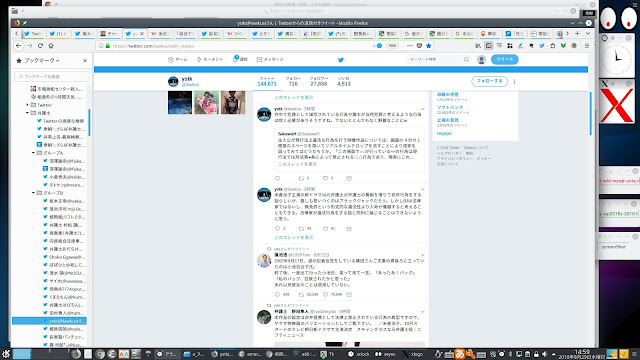Click the xclock taskbar entry
This screenshot has height=360, width=640.
(359, 354)
